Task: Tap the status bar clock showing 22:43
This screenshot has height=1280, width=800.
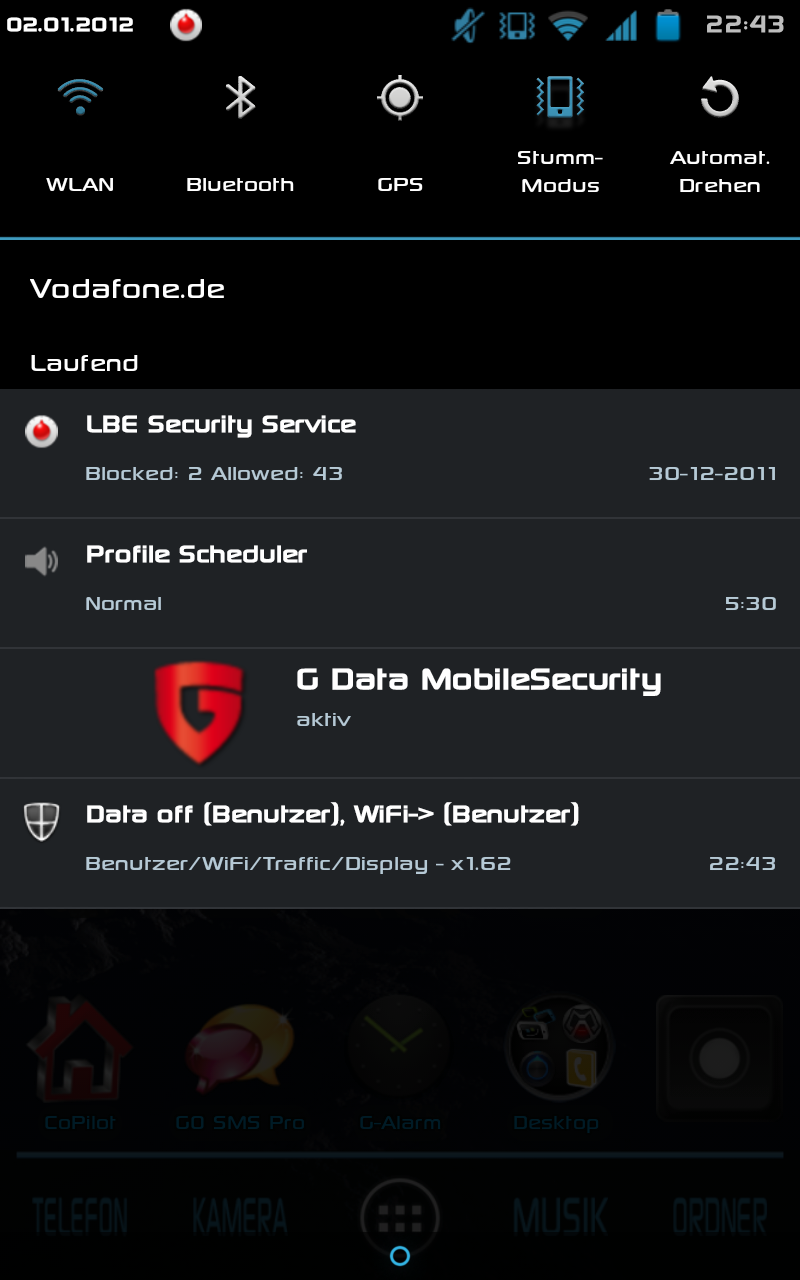Action: [745, 25]
